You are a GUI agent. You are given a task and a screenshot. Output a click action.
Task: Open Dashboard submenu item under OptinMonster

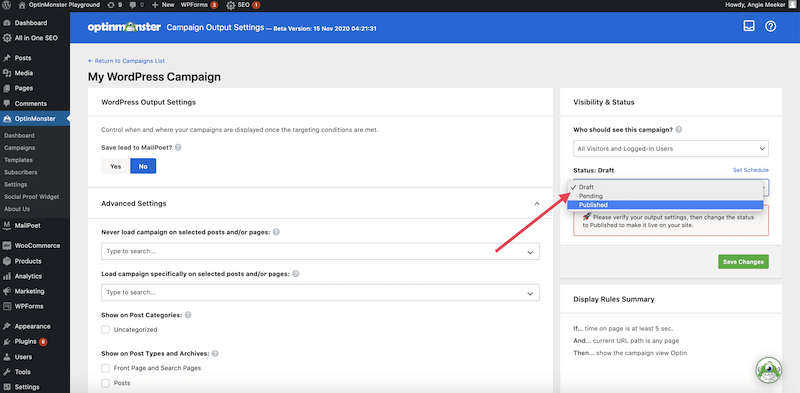coord(19,136)
